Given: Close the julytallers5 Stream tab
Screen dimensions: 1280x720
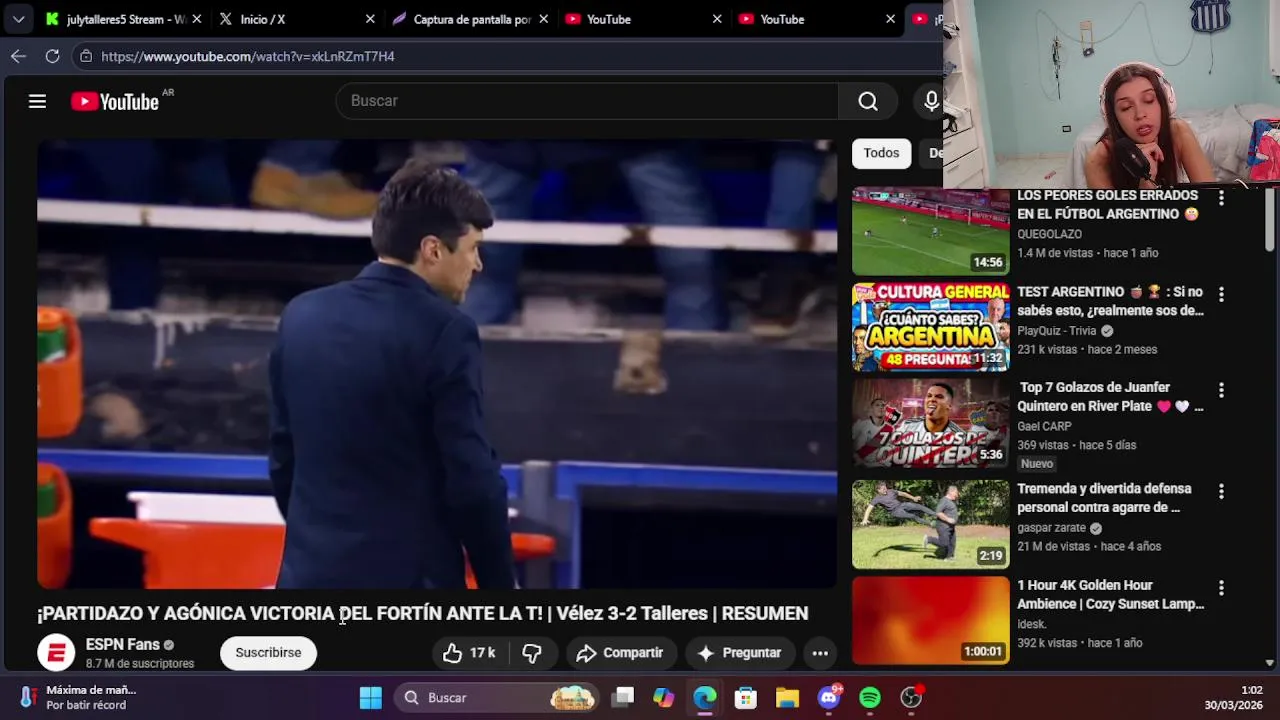Looking at the screenshot, I should click(196, 19).
